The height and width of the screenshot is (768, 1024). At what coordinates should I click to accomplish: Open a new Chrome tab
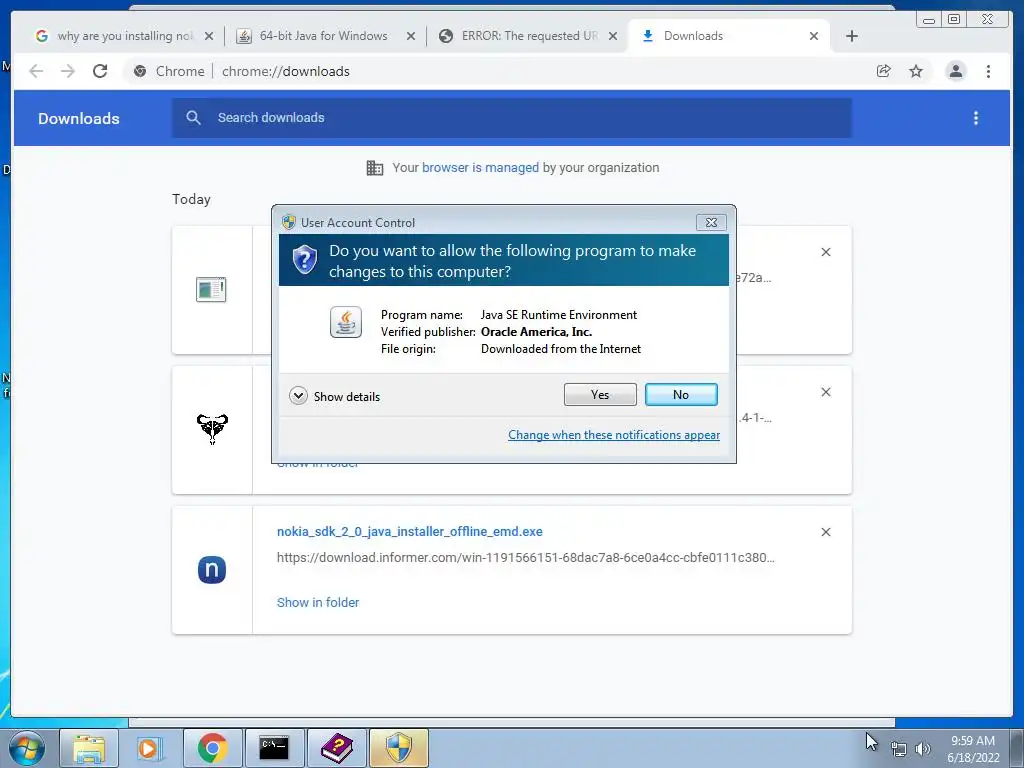852,36
